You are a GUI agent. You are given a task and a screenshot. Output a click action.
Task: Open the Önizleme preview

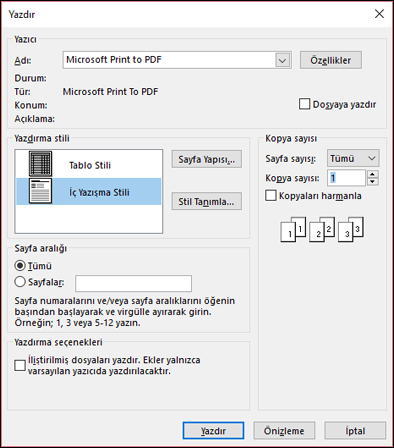284,431
